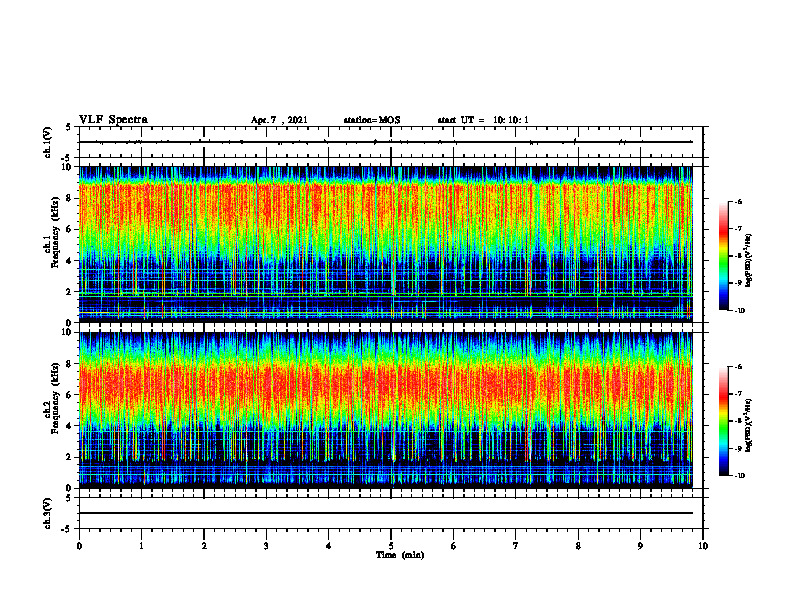792x612 pixels.
Task: Click the '5' voltage tick on ch.1(V) panel
Action: pos(70,127)
